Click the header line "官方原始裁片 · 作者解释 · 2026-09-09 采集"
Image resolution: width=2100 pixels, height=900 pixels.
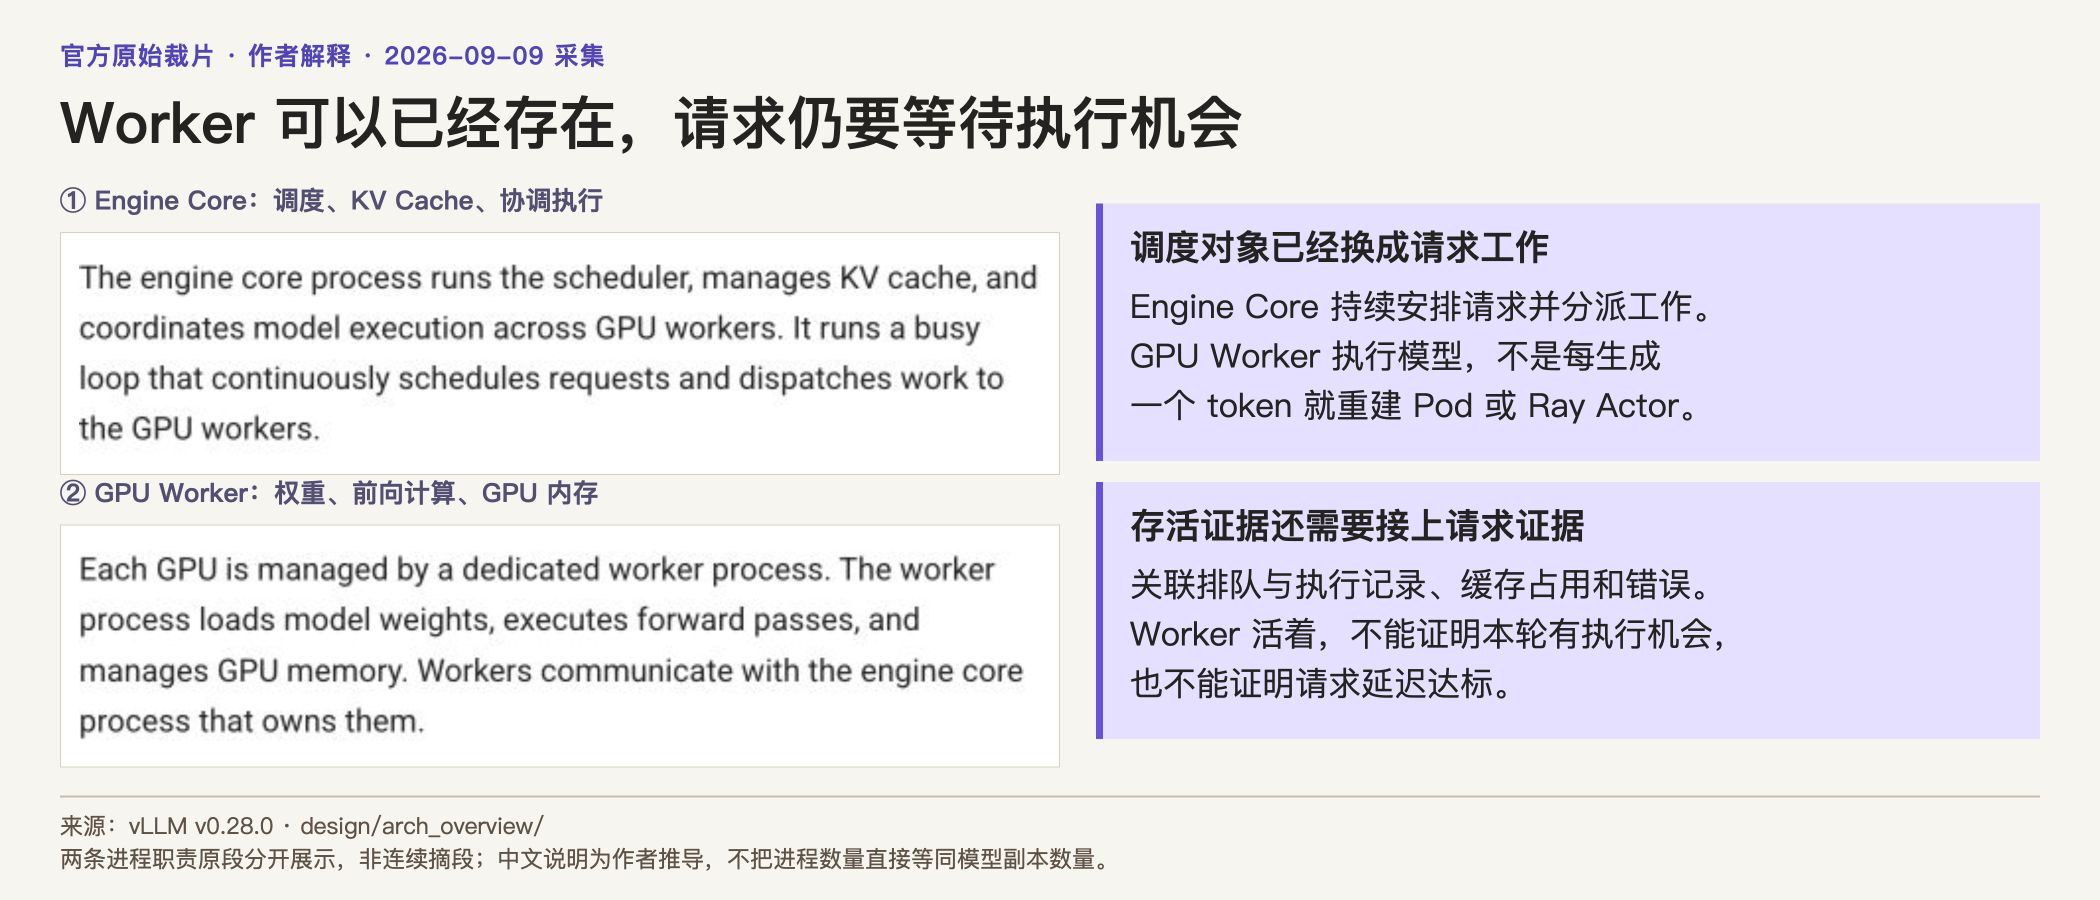(x=332, y=56)
